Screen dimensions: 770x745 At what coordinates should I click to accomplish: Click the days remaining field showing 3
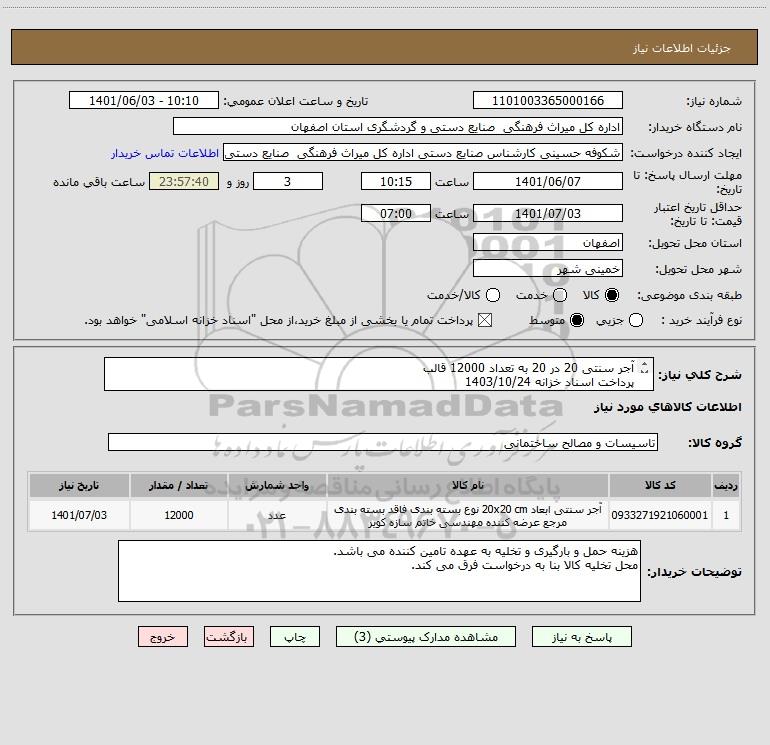pyautogui.click(x=288, y=181)
